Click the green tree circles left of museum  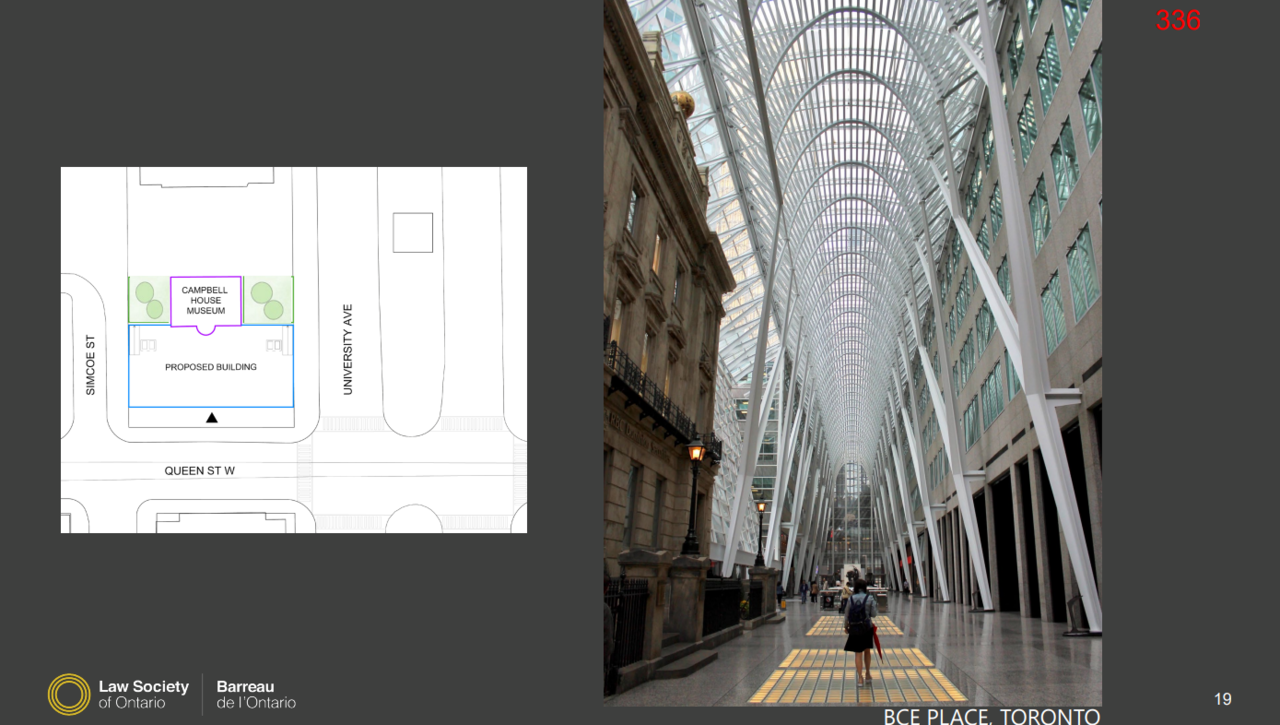[149, 300]
